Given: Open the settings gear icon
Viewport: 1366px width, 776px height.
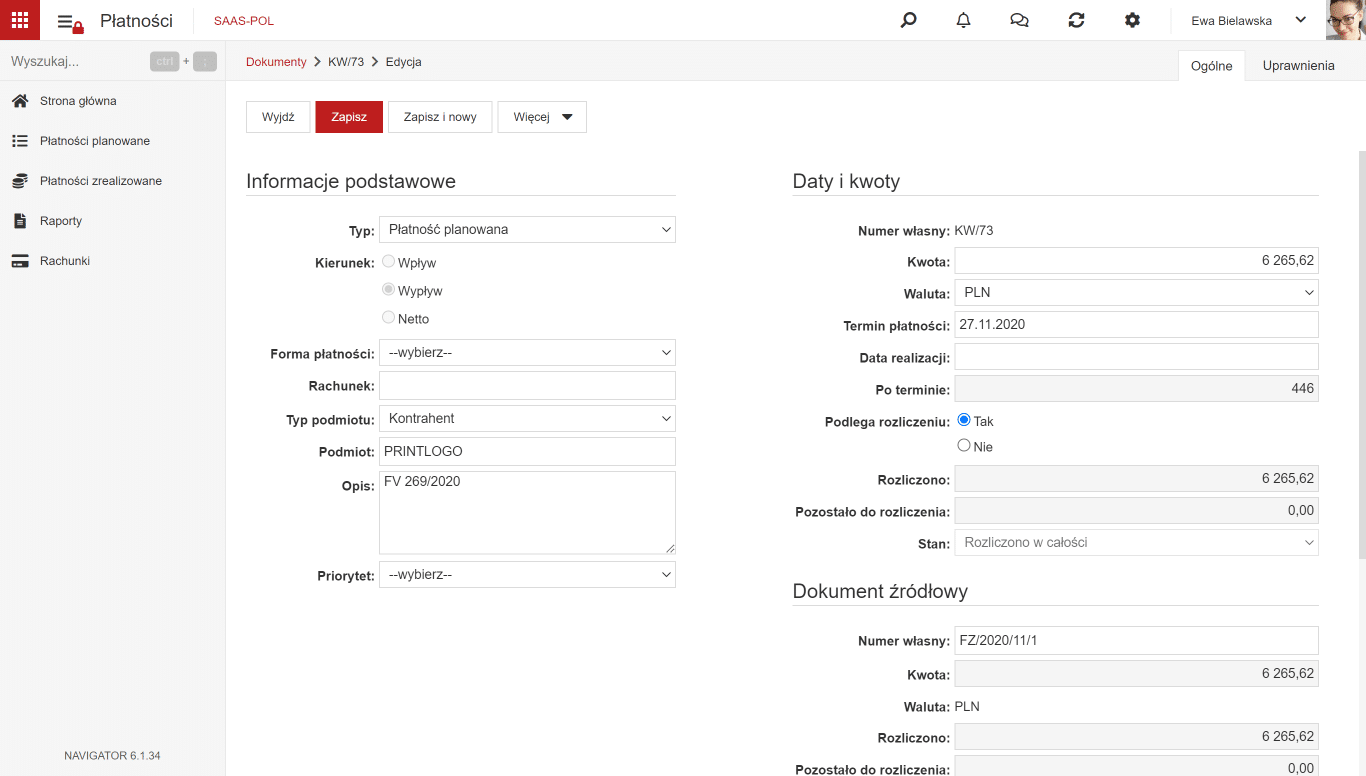Looking at the screenshot, I should (1132, 20).
